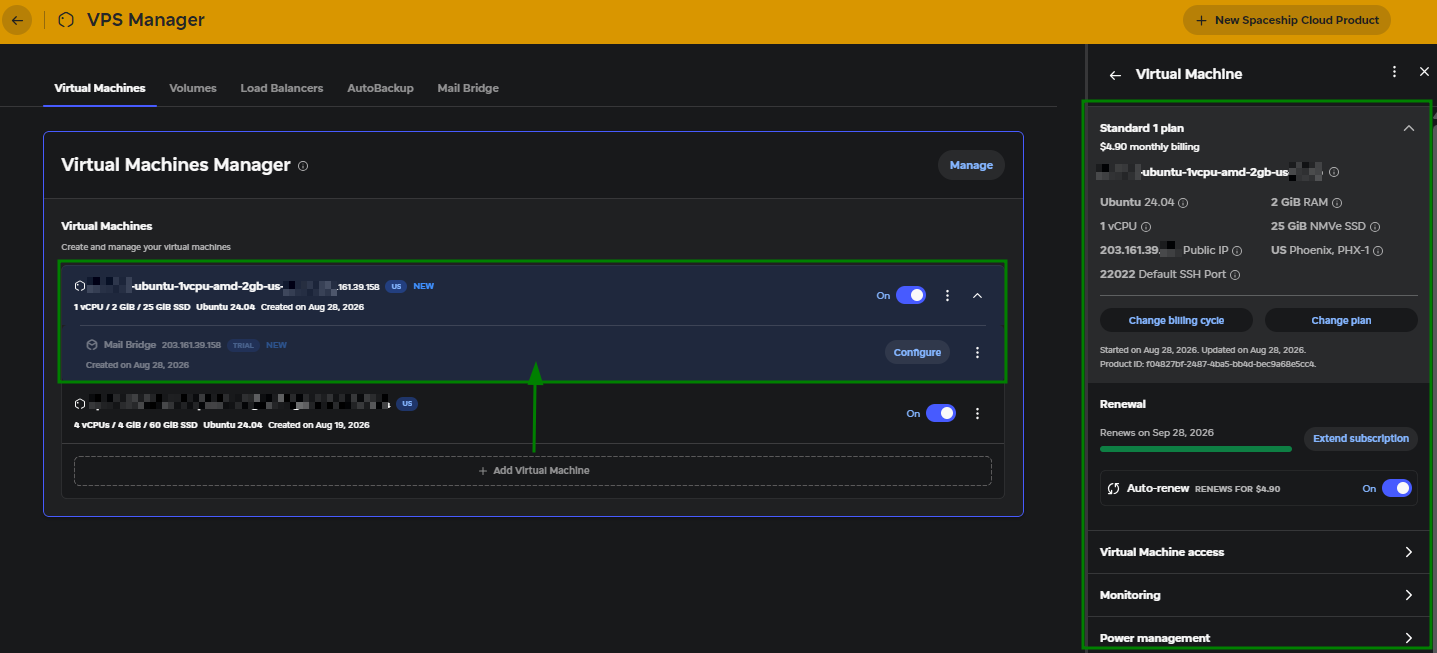This screenshot has height=653, width=1437.
Task: Close the Virtual Machine side panel
Action: click(1425, 72)
